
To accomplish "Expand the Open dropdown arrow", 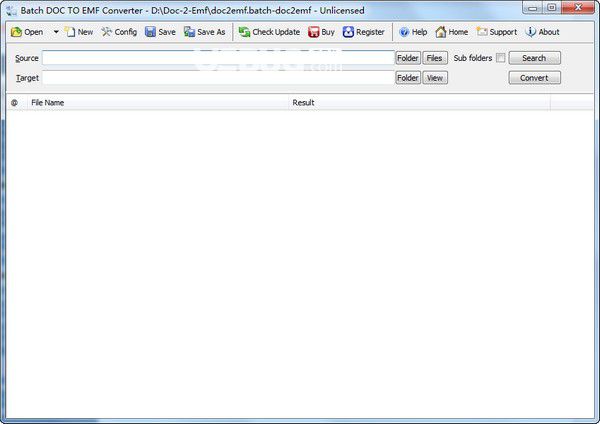I will 56,32.
